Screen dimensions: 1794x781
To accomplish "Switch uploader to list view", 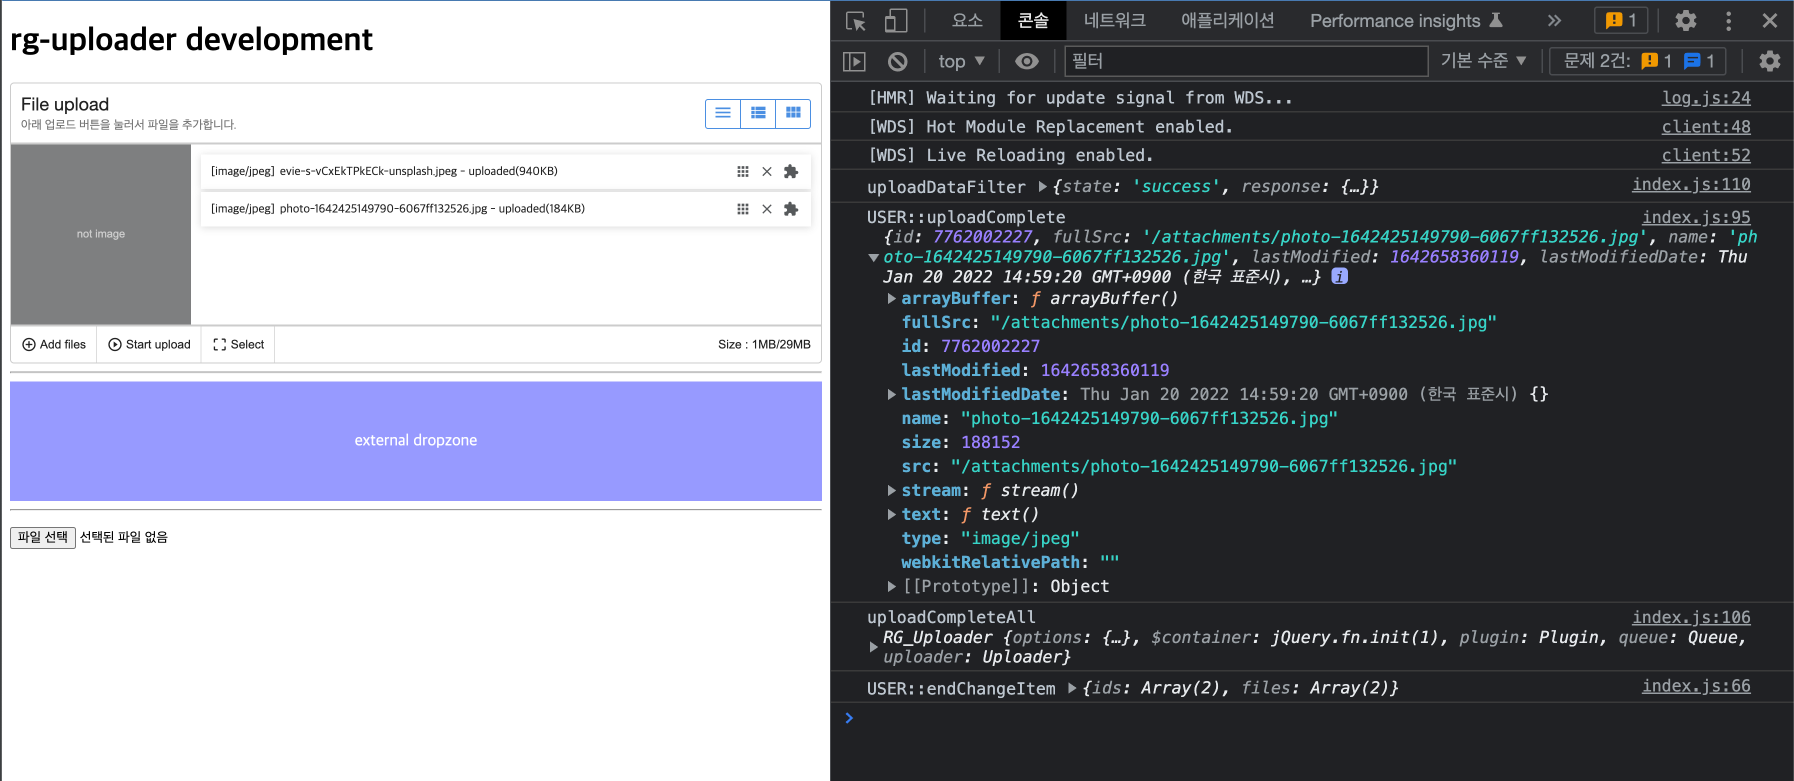I will [723, 113].
